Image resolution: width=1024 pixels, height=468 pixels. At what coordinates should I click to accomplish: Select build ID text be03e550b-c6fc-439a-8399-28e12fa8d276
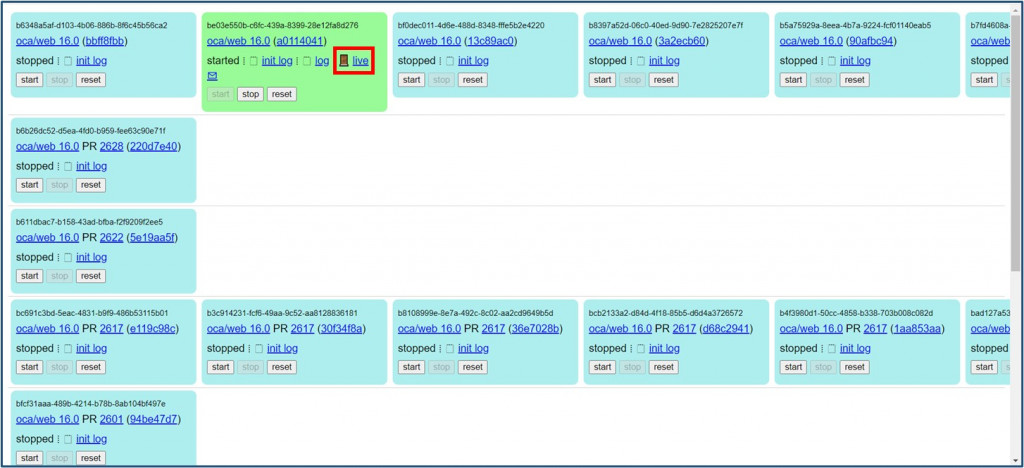tap(282, 25)
